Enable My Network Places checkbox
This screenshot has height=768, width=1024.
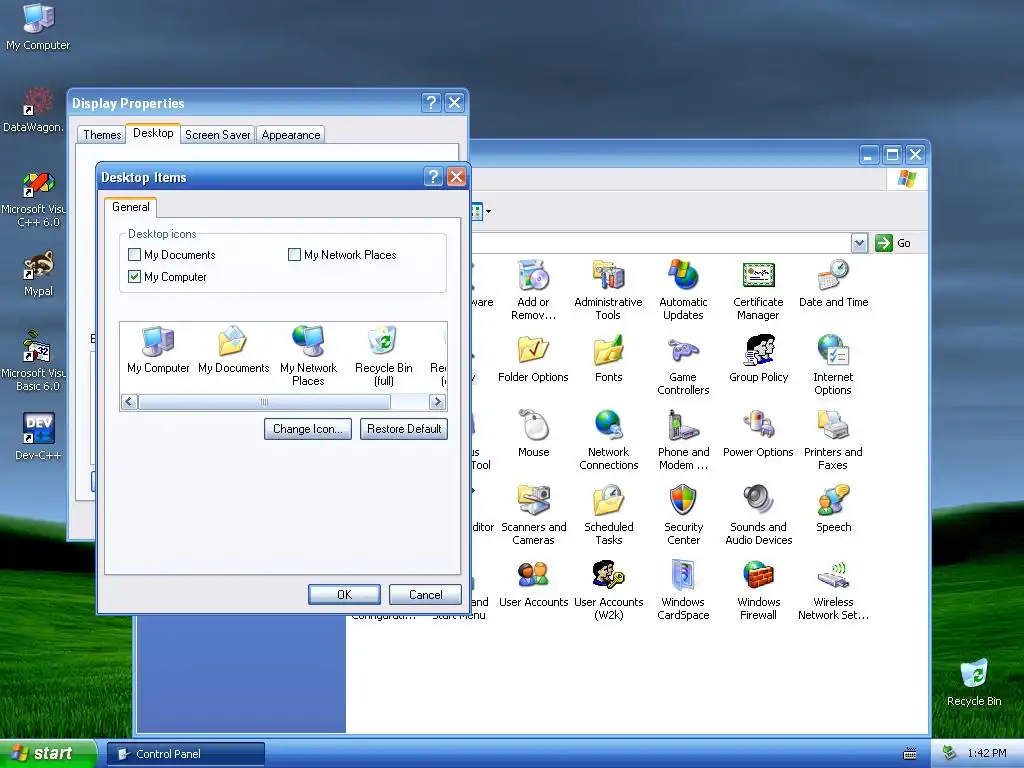[x=295, y=255]
